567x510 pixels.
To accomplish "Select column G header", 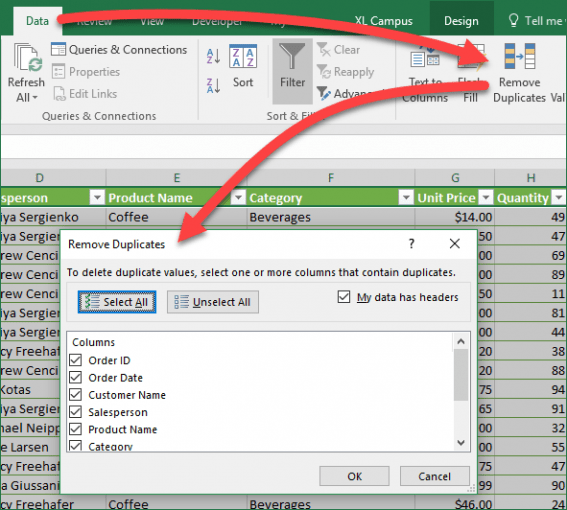I will coord(455,178).
